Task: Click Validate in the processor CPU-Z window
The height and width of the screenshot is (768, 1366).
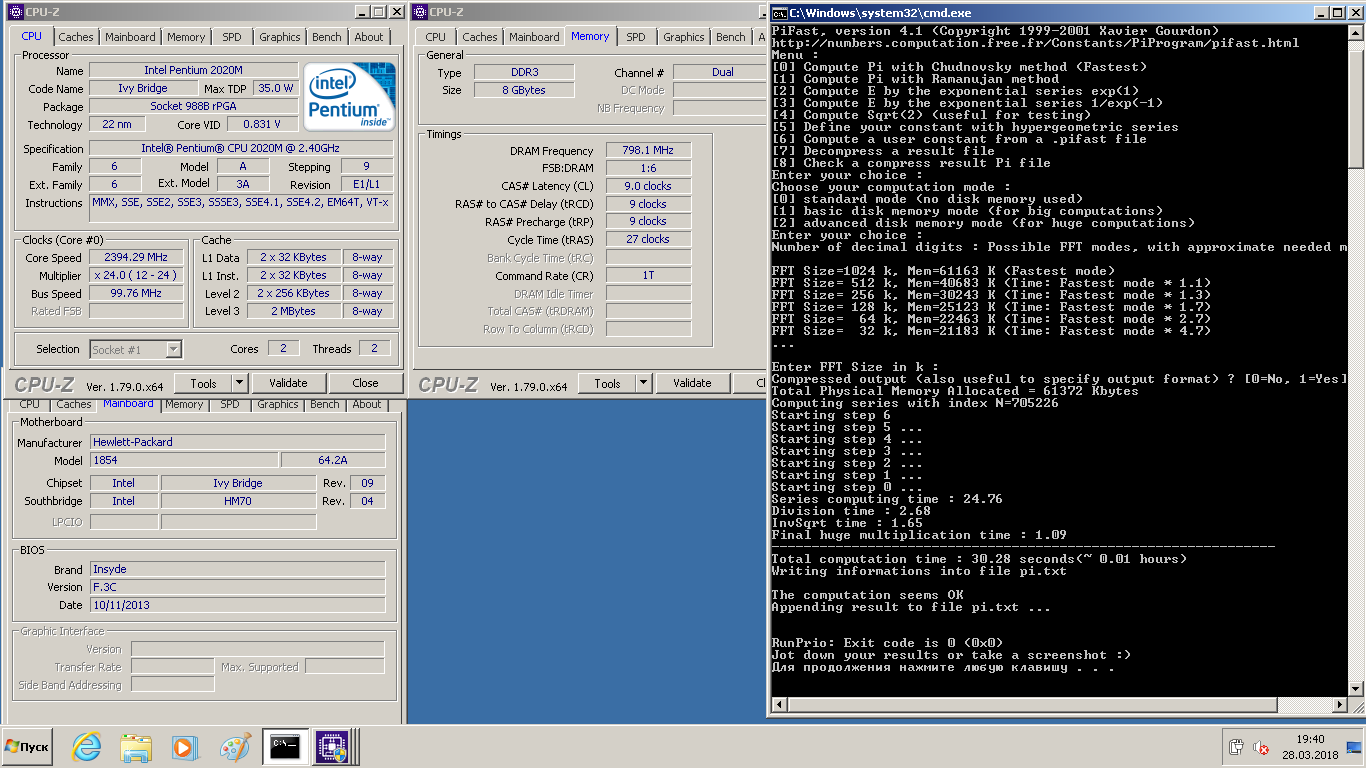Action: (288, 383)
